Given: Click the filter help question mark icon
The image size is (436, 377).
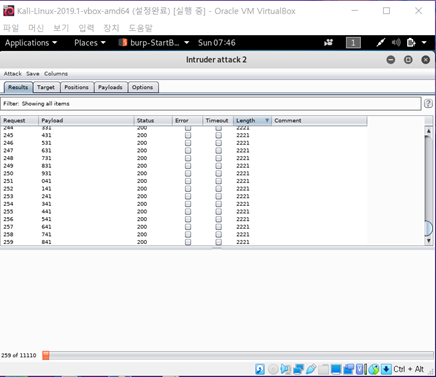Looking at the screenshot, I should coord(428,104).
